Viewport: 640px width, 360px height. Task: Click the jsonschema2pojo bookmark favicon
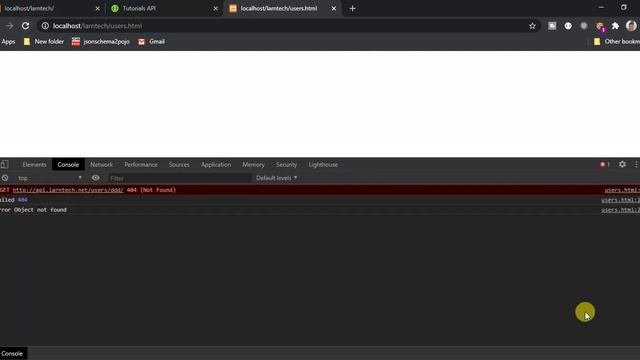(x=76, y=41)
